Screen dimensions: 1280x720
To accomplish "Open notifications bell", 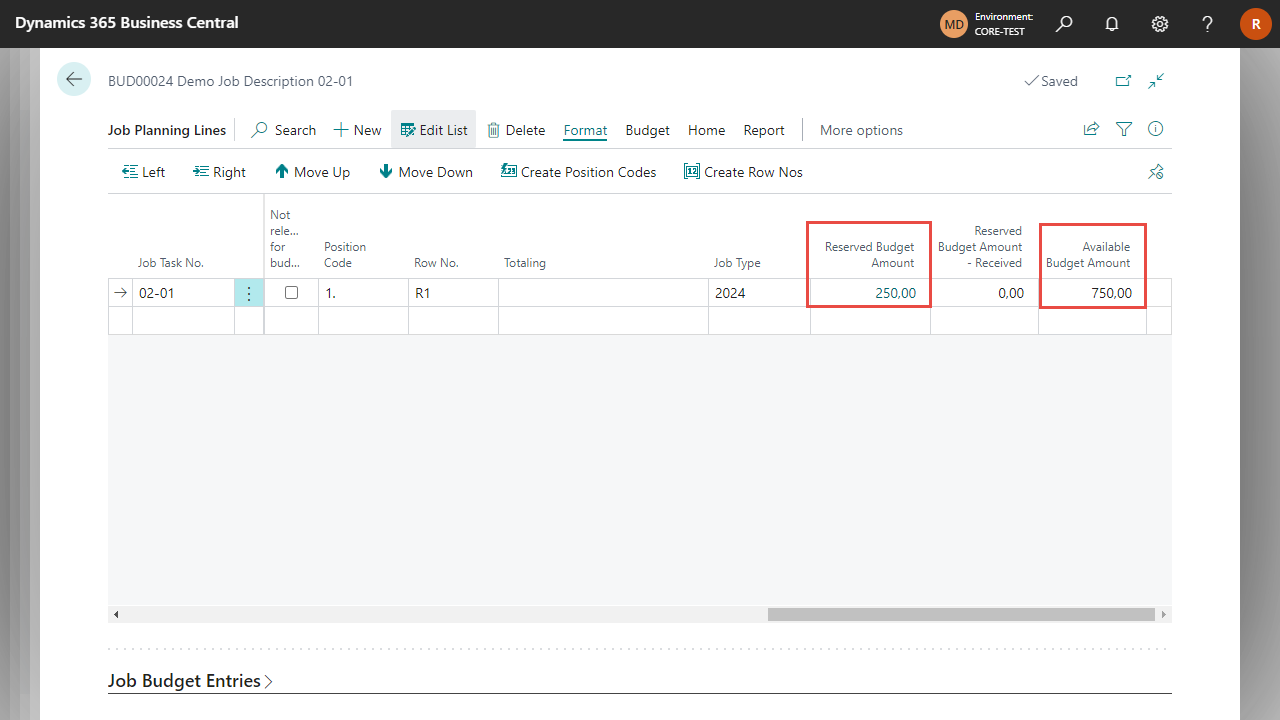I will click(1112, 23).
